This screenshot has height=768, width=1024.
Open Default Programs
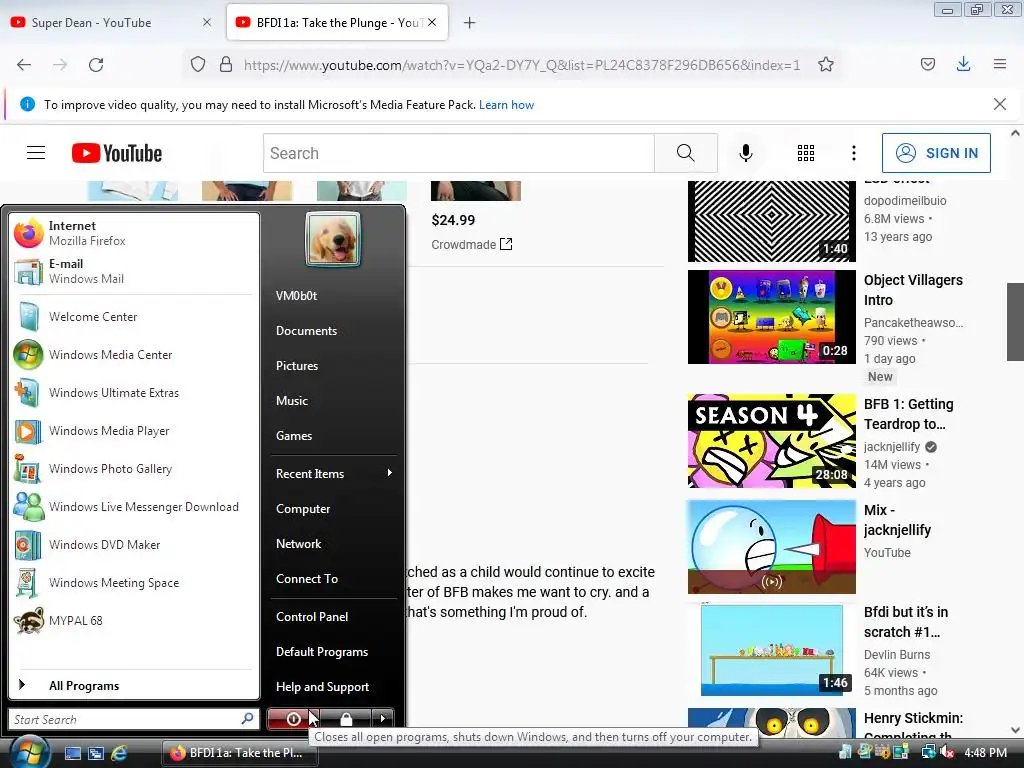tap(333, 652)
